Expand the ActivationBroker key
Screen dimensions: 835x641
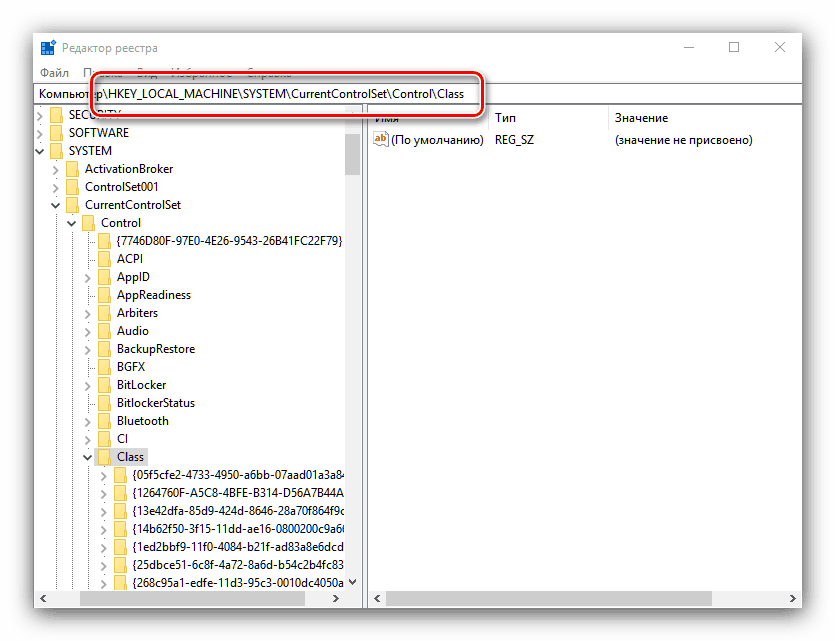click(x=56, y=170)
